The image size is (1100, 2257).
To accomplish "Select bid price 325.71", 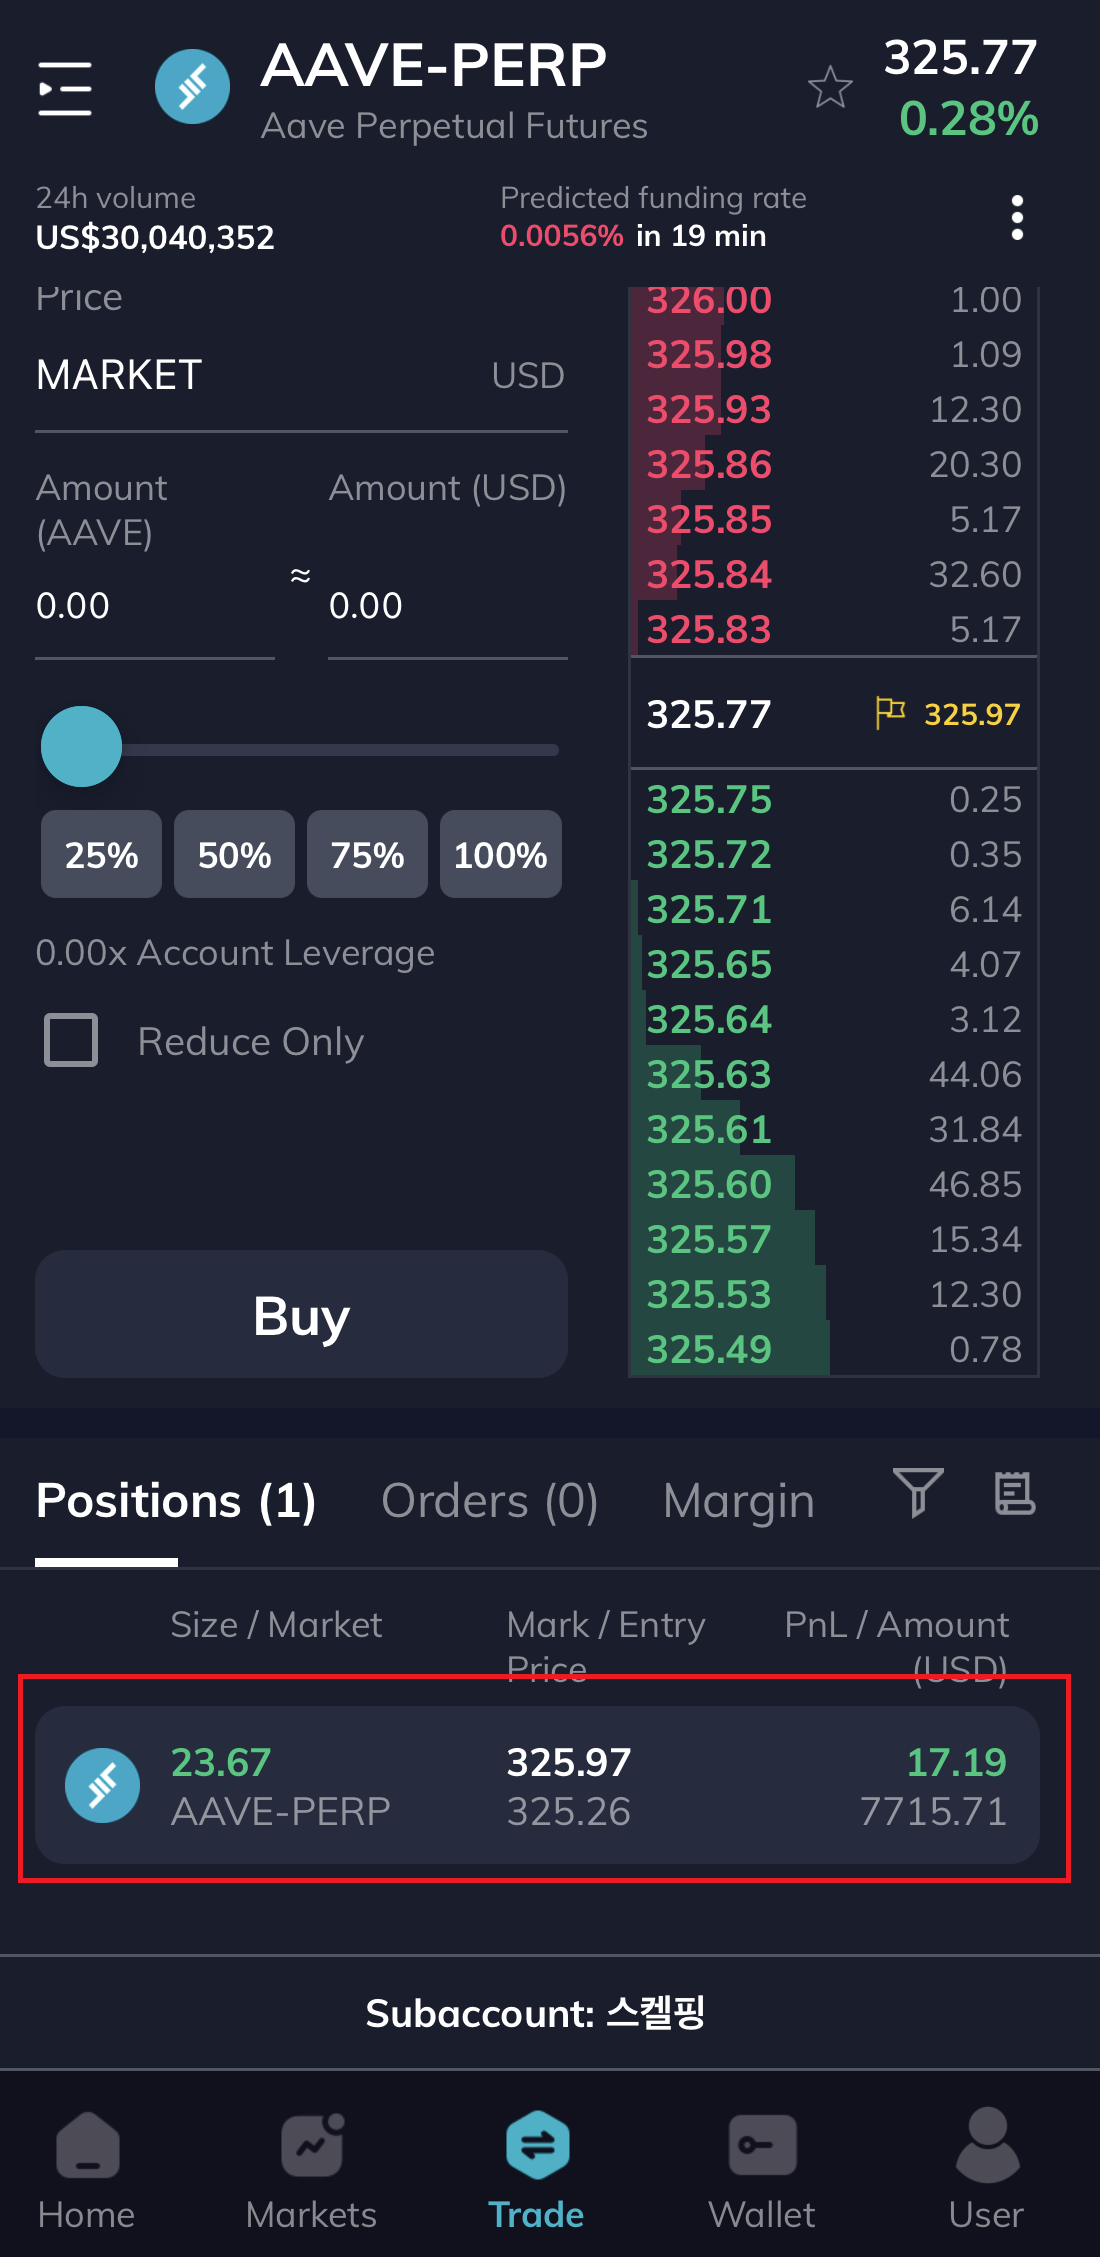I will [x=709, y=910].
